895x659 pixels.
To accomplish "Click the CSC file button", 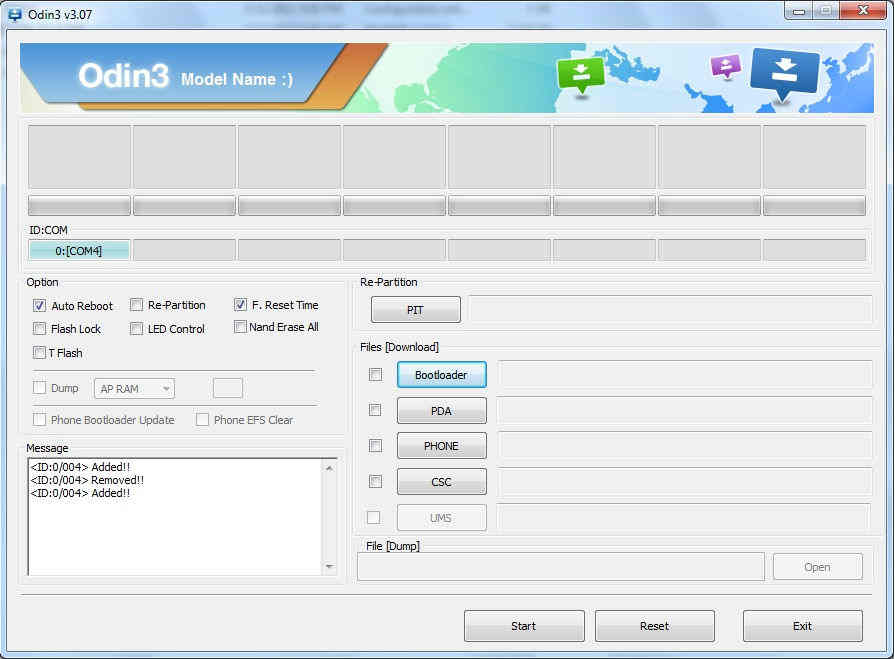I will pyautogui.click(x=442, y=482).
